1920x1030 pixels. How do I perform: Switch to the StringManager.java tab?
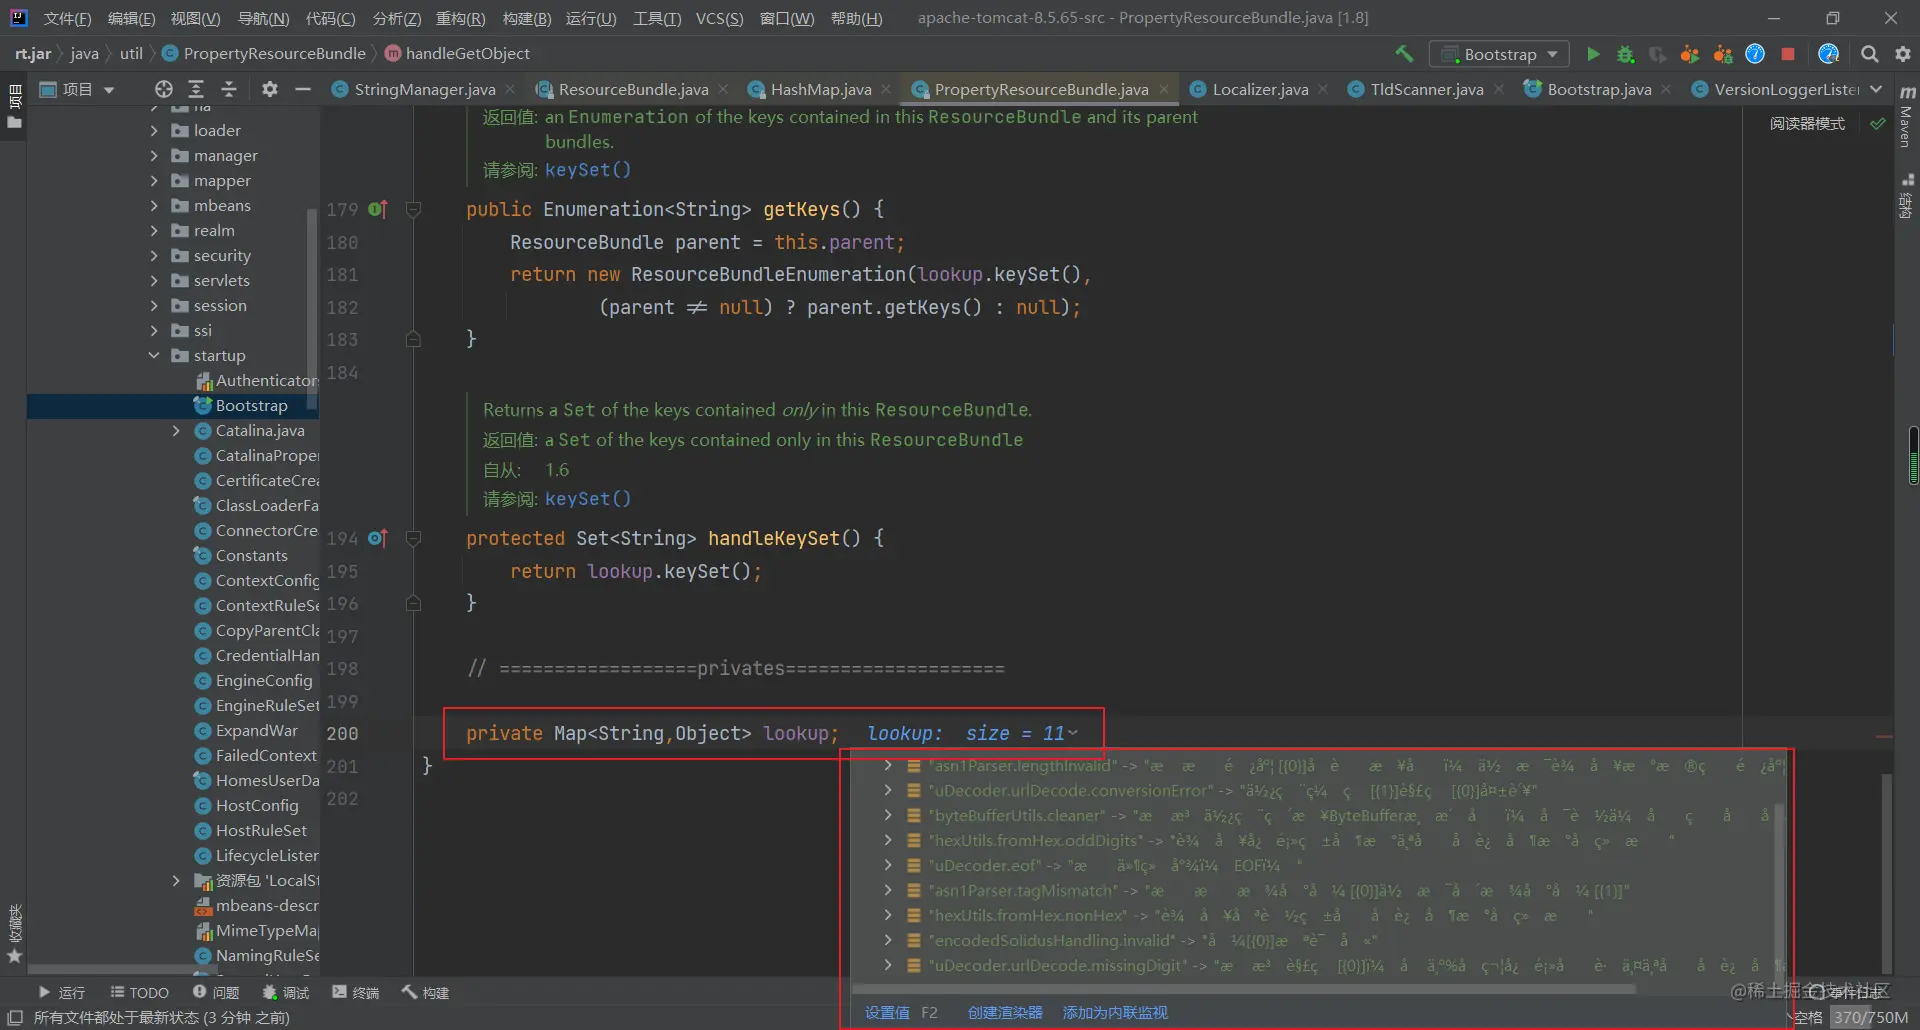coord(424,89)
